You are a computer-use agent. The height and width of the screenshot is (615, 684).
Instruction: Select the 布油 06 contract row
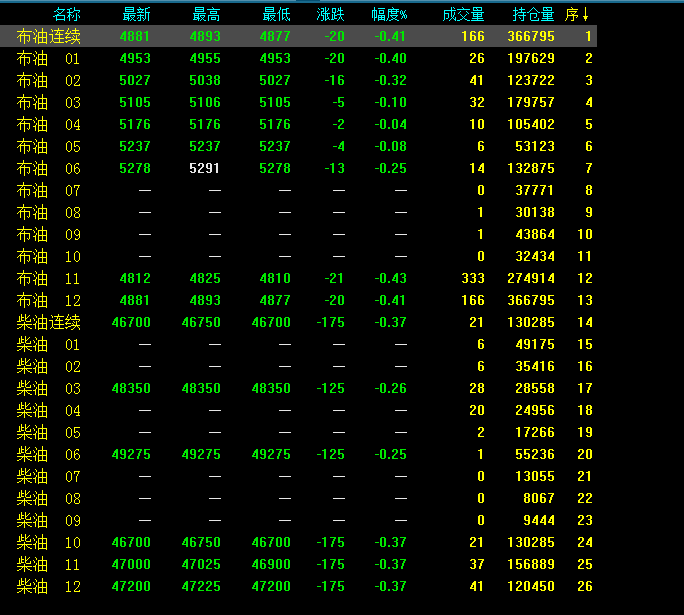click(x=49, y=169)
